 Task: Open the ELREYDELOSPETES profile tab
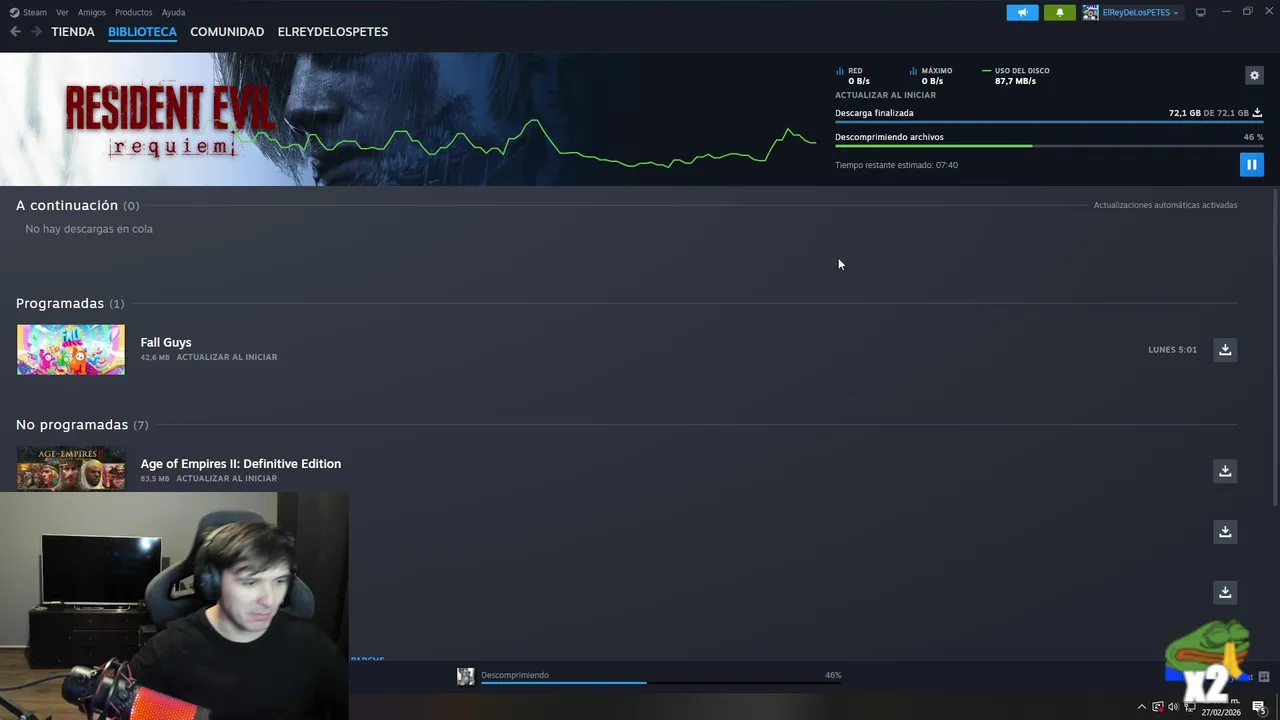click(333, 32)
